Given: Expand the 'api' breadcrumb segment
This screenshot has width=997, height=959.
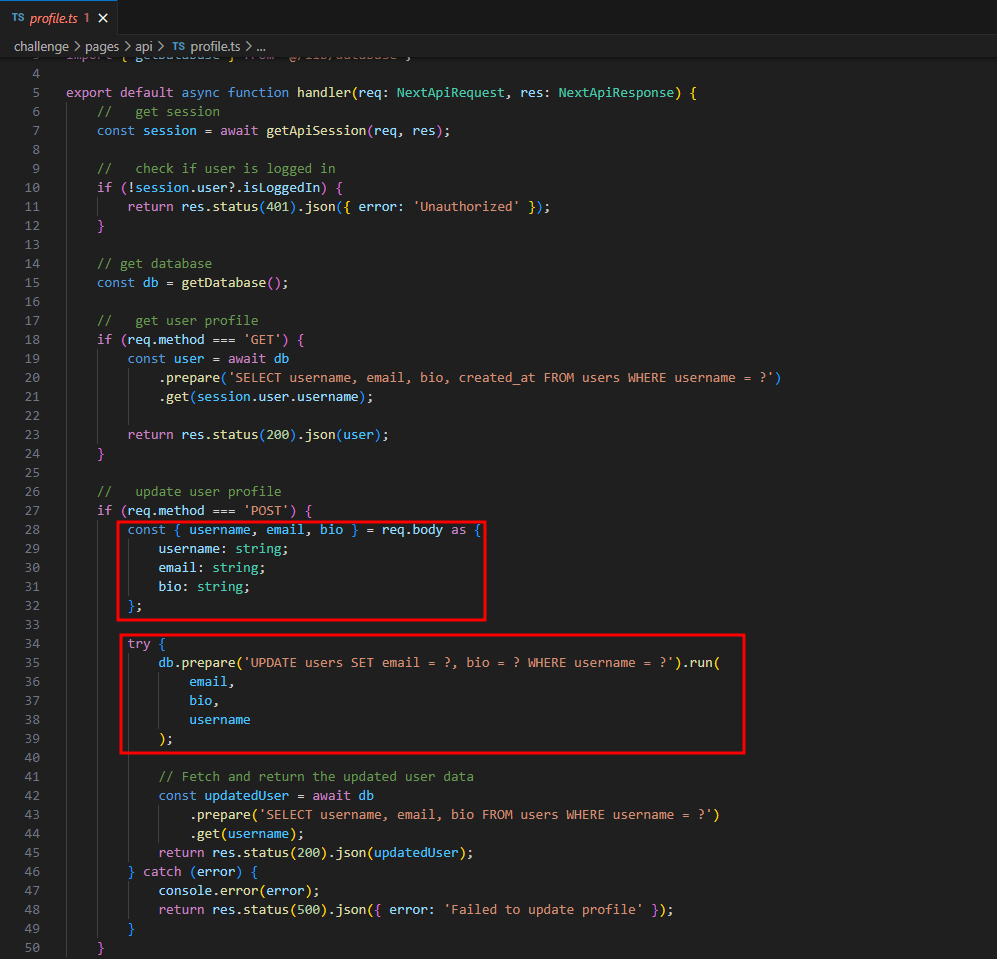Looking at the screenshot, I should coord(146,46).
